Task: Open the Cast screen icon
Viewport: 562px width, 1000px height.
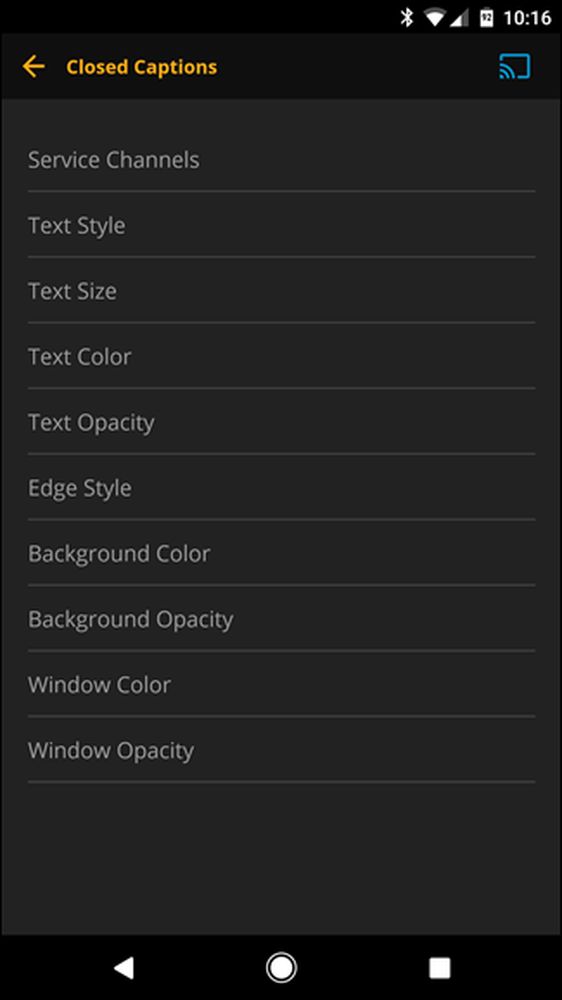Action: (x=514, y=66)
